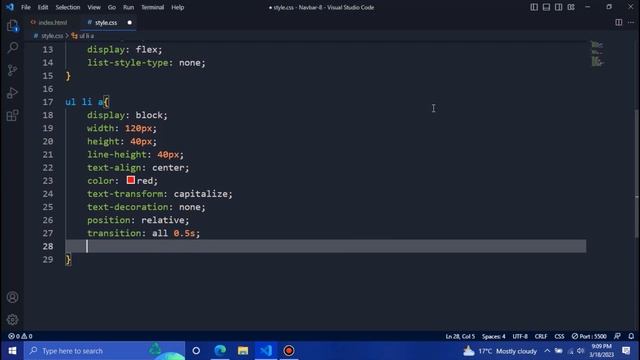Screen dimensions: 640x360
Task: Toggle secondary side bar layout icon
Action: pyautogui.click(x=558, y=7)
